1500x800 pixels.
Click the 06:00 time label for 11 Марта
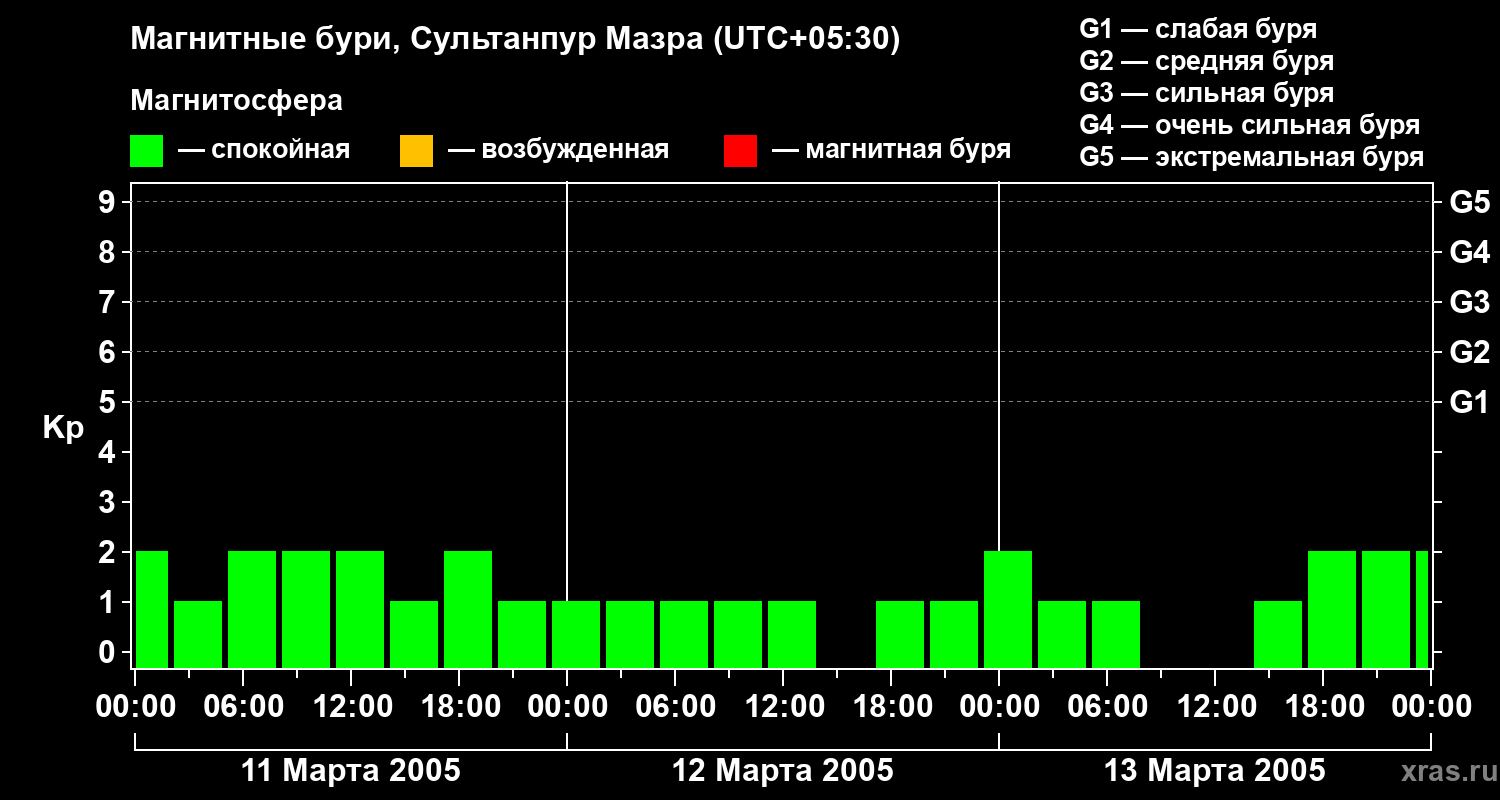(x=243, y=707)
